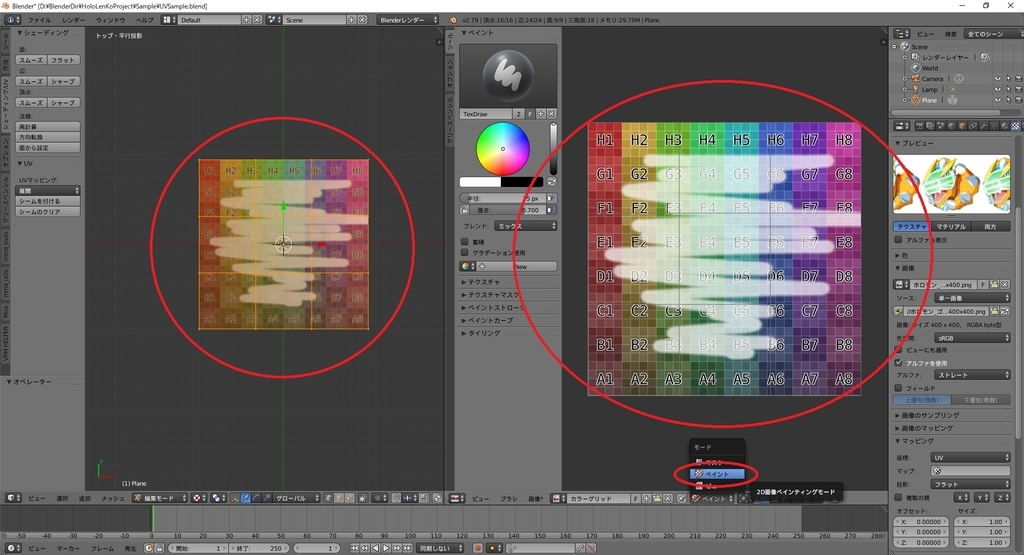Open the メッシュ menu in 3D view header
The image size is (1024, 555).
(x=112, y=498)
